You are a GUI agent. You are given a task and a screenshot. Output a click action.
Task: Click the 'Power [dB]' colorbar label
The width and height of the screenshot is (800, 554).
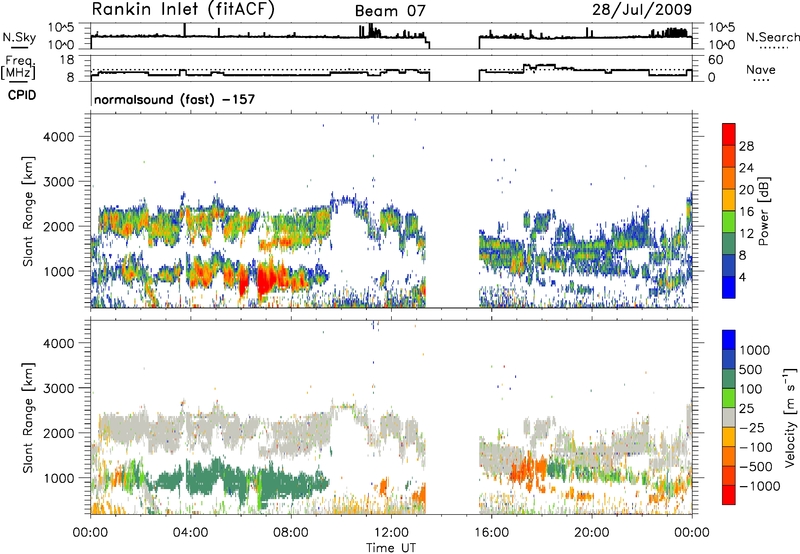[763, 211]
